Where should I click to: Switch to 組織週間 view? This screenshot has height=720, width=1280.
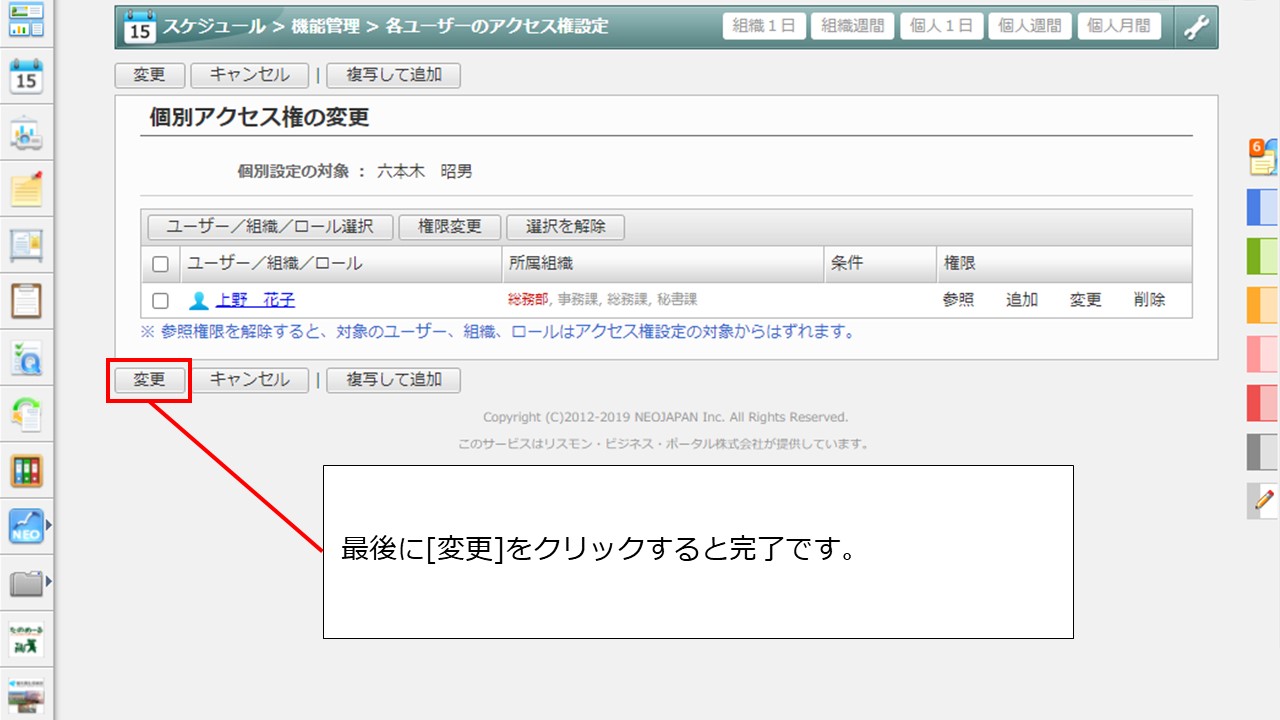pyautogui.click(x=853, y=26)
